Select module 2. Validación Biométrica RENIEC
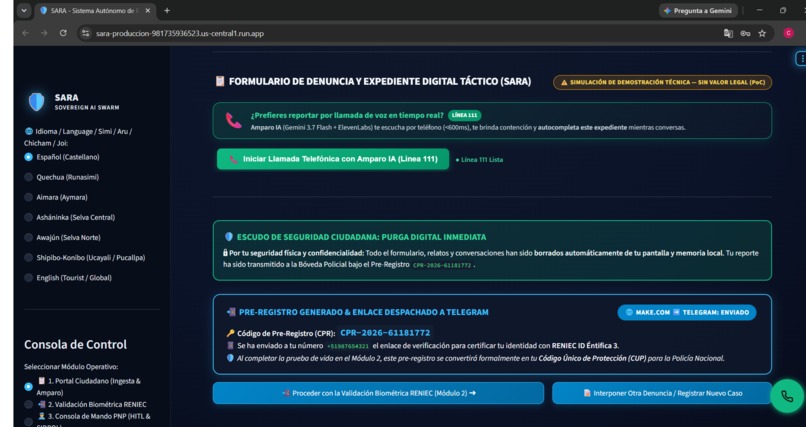806x427 pixels. click(85, 404)
